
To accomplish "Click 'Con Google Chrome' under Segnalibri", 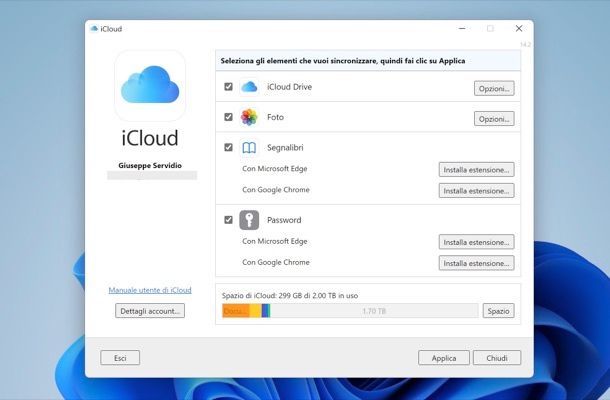I will point(276,189).
